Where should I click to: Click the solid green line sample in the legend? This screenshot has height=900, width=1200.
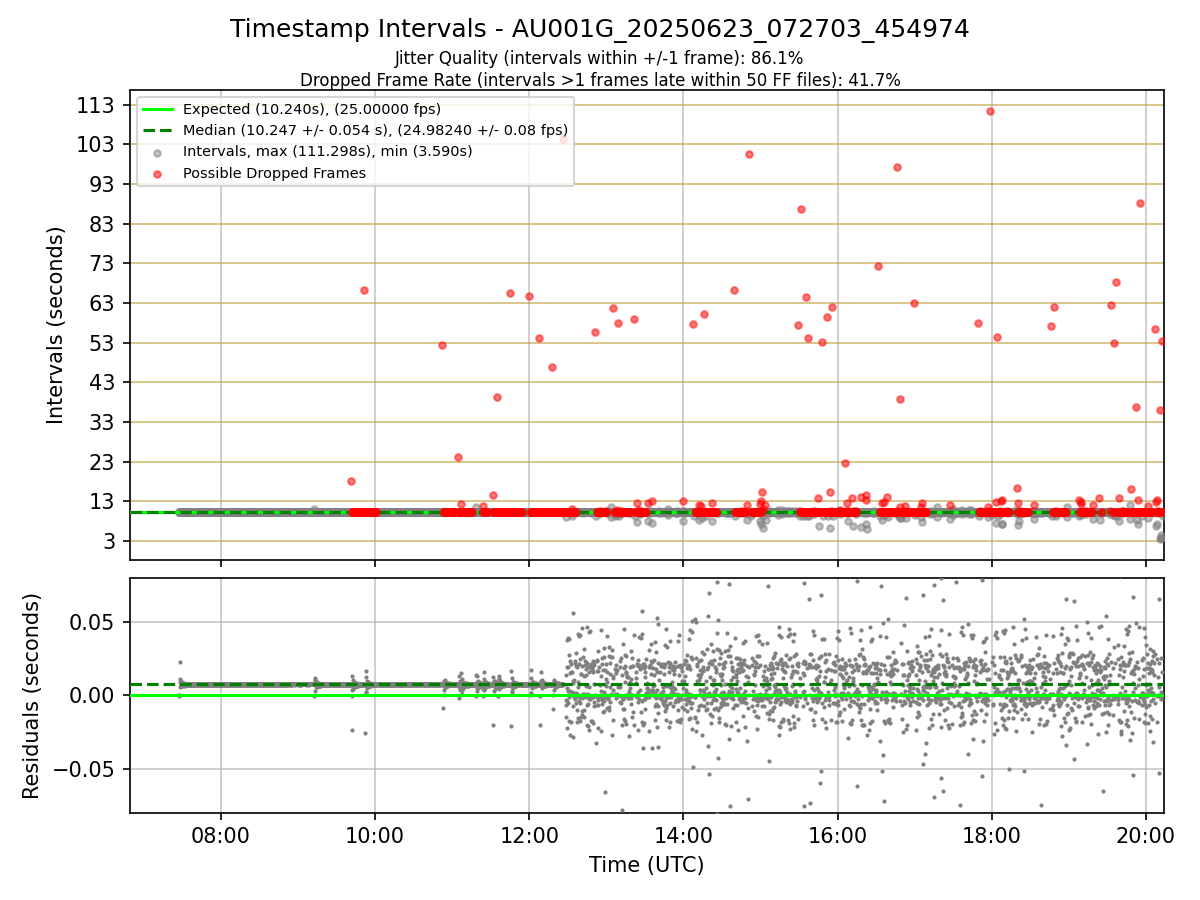point(158,109)
